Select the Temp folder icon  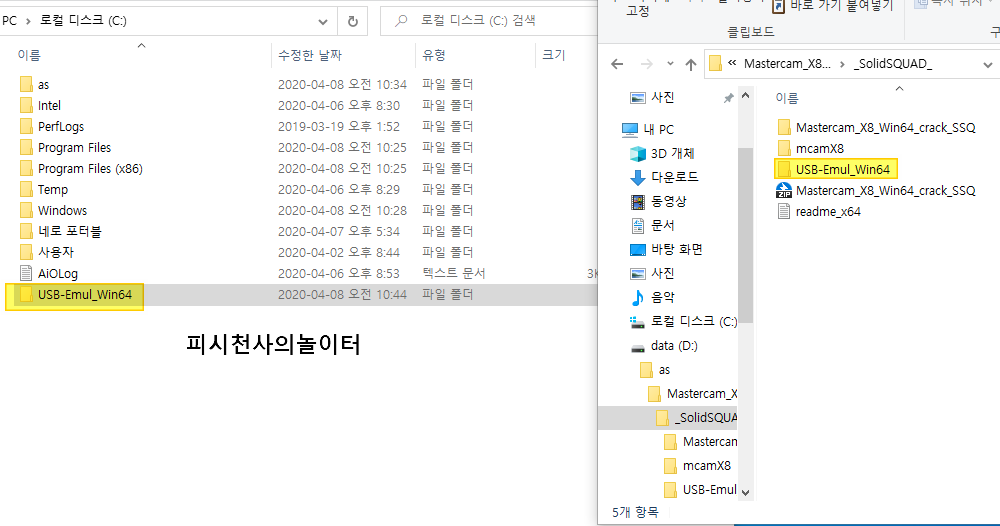pos(26,189)
